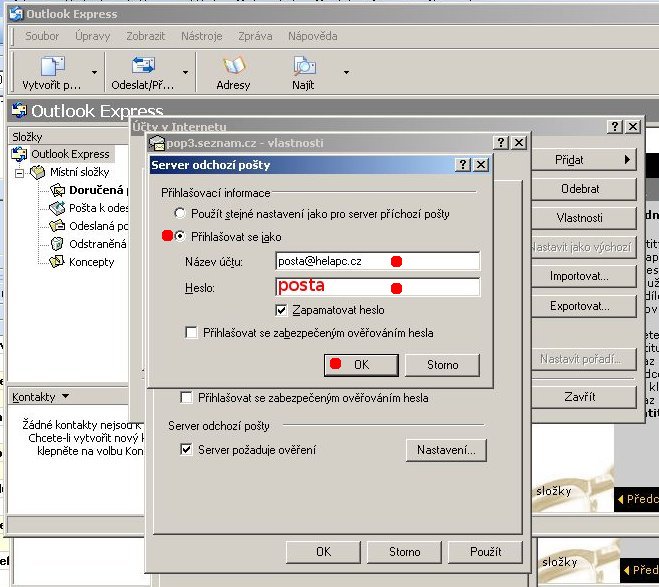Click the Použít apply button
The image size is (659, 587).
click(485, 552)
